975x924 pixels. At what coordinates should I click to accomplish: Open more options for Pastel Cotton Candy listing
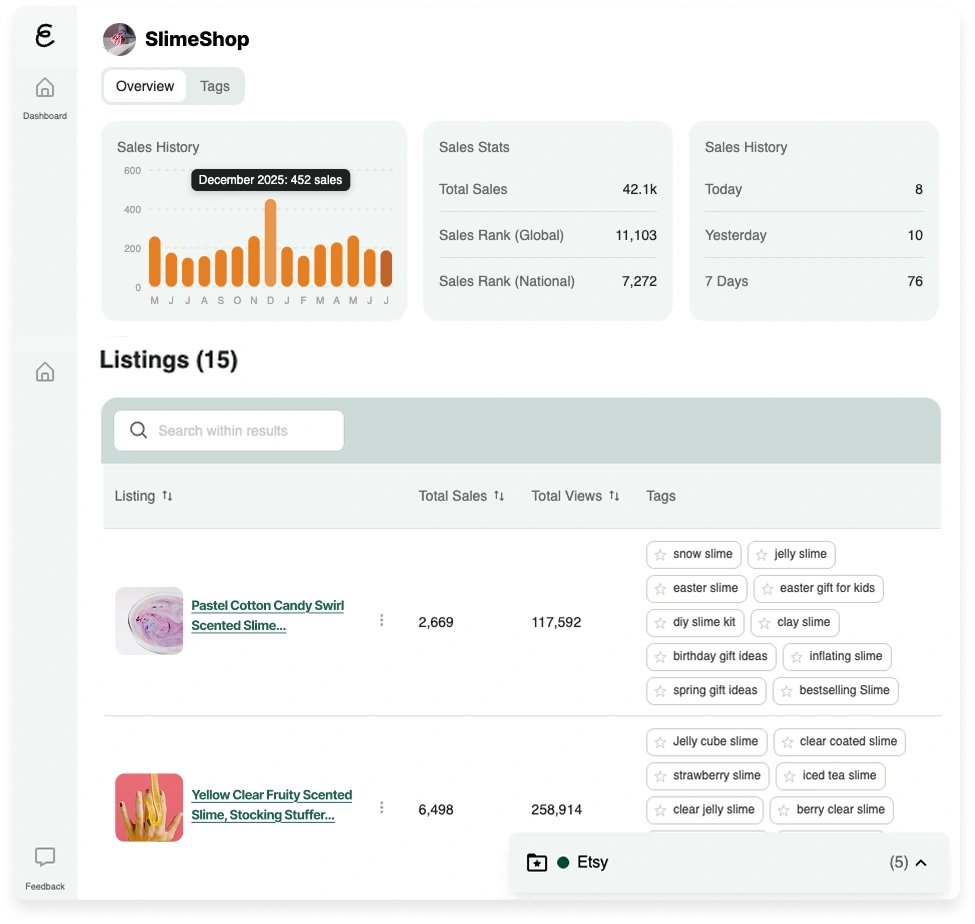coord(381,620)
